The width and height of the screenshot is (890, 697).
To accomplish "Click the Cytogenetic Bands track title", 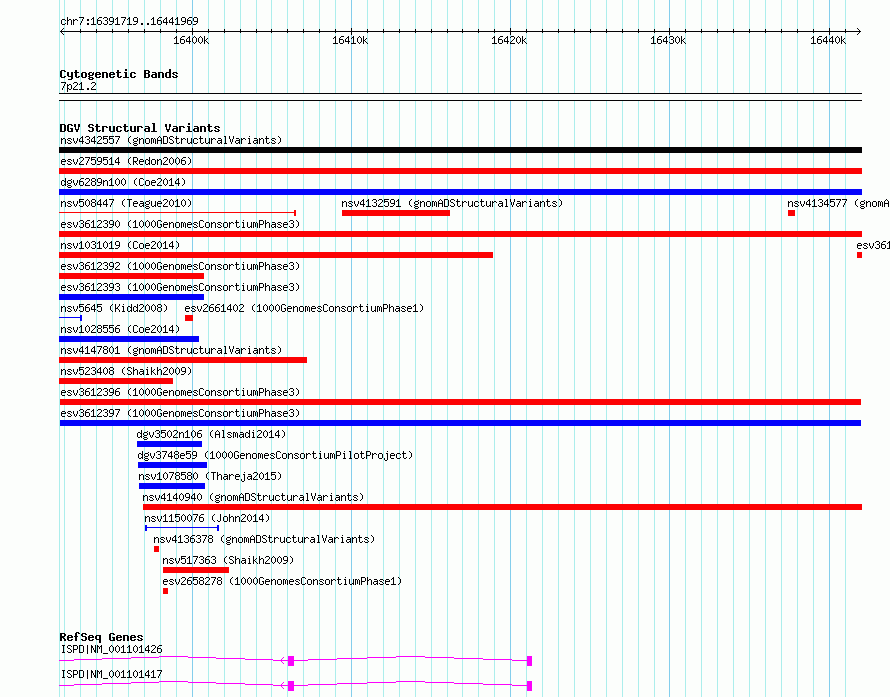I will (x=119, y=74).
